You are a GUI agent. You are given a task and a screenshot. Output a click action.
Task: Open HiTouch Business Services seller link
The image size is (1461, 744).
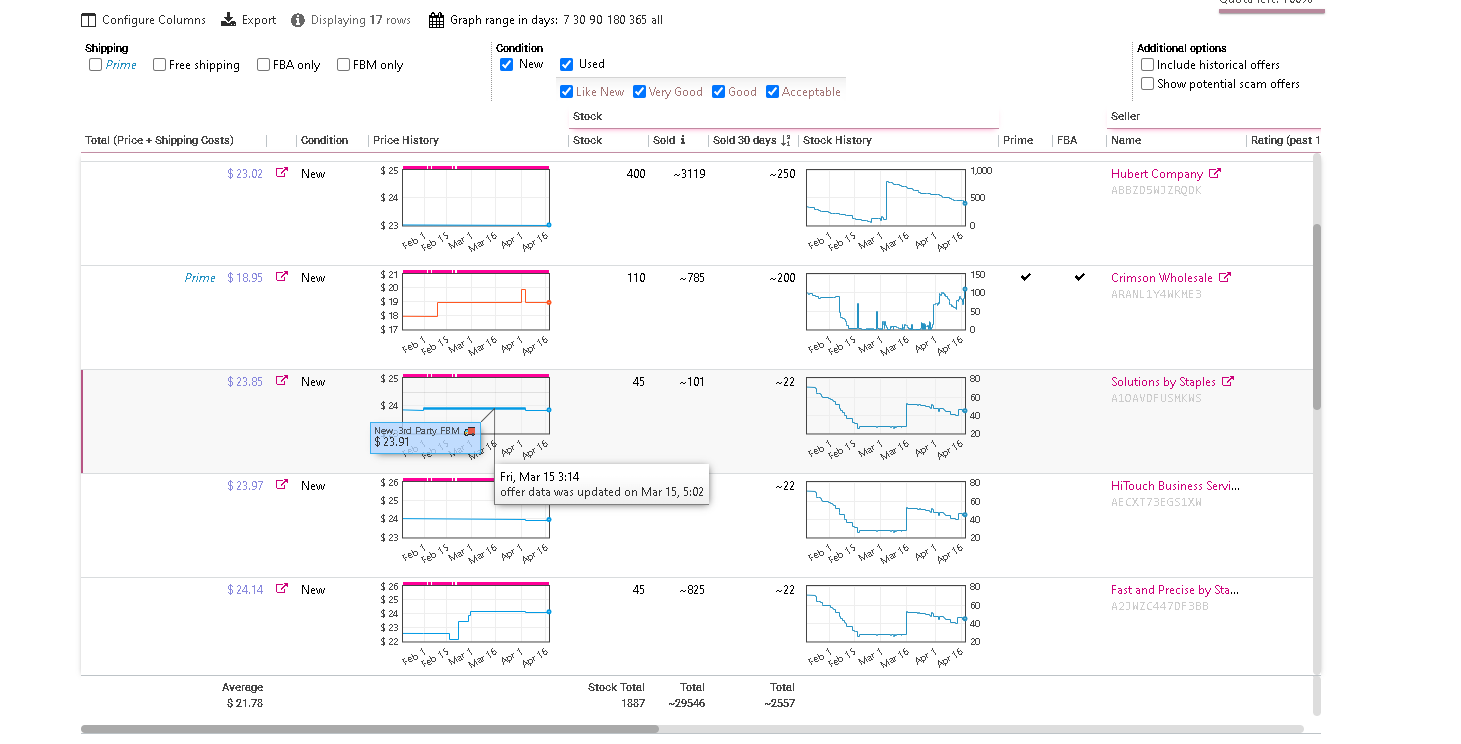pos(1175,485)
